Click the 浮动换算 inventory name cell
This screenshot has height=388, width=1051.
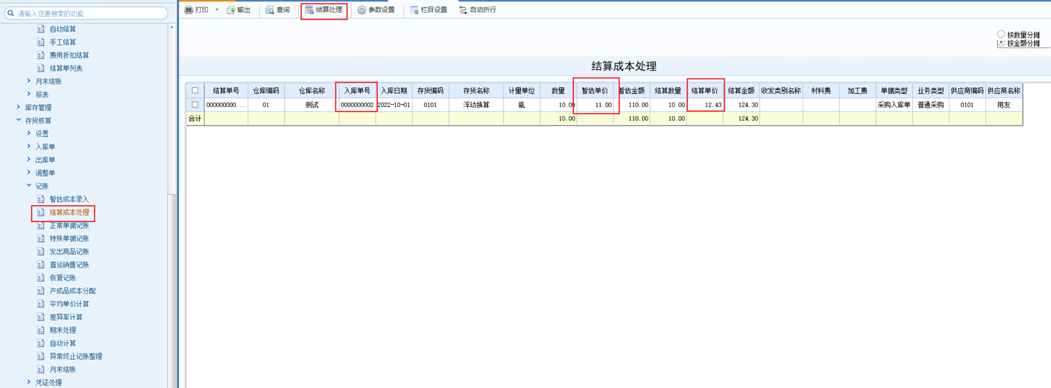[x=477, y=105]
